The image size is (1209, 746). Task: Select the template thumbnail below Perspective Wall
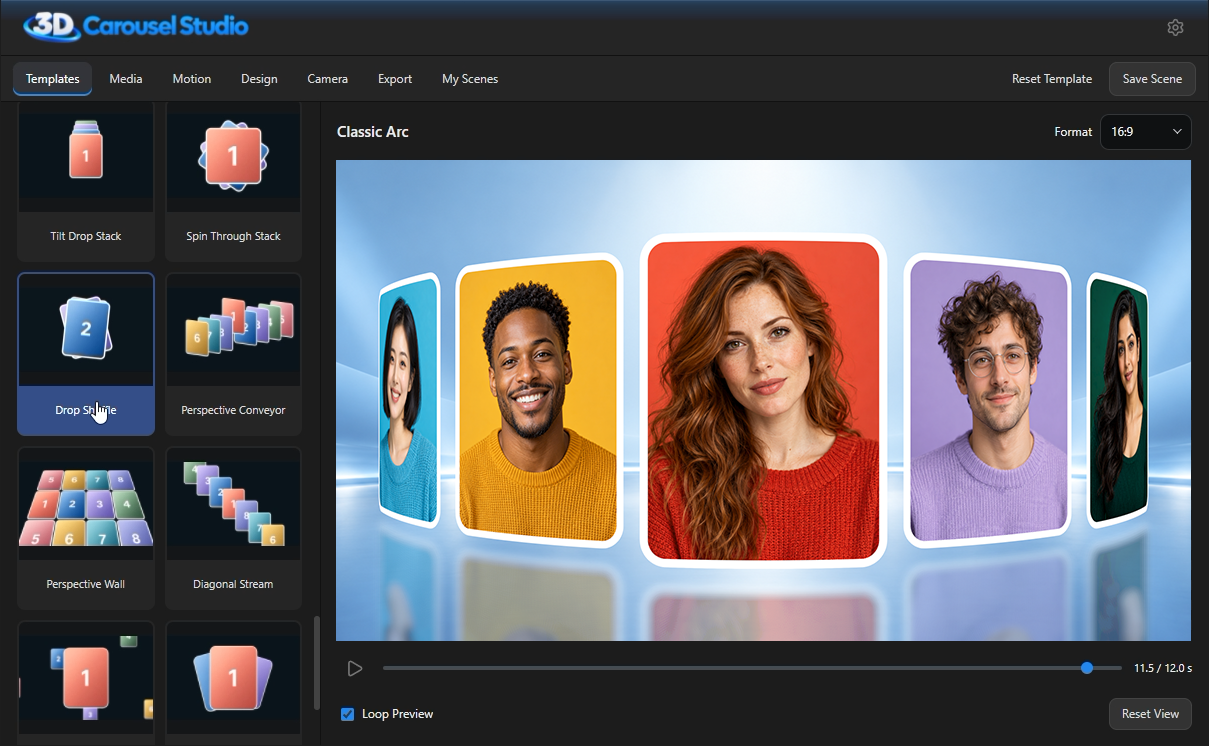(86, 680)
